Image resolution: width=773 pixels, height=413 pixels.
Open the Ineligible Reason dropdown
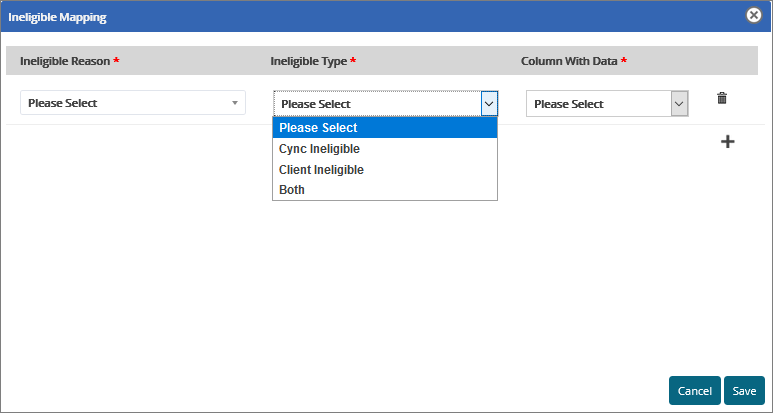132,103
